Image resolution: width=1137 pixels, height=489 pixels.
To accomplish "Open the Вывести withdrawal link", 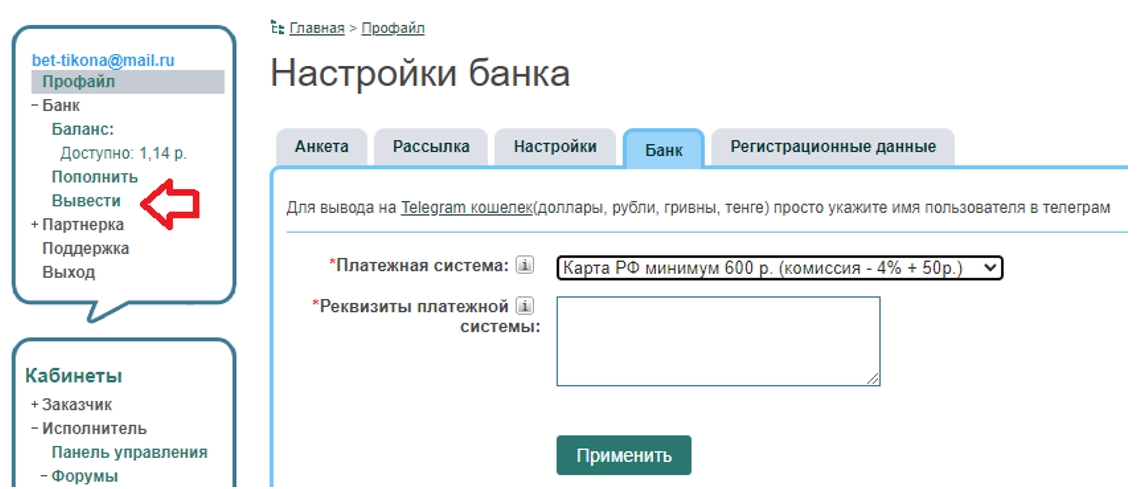I will tap(86, 200).
